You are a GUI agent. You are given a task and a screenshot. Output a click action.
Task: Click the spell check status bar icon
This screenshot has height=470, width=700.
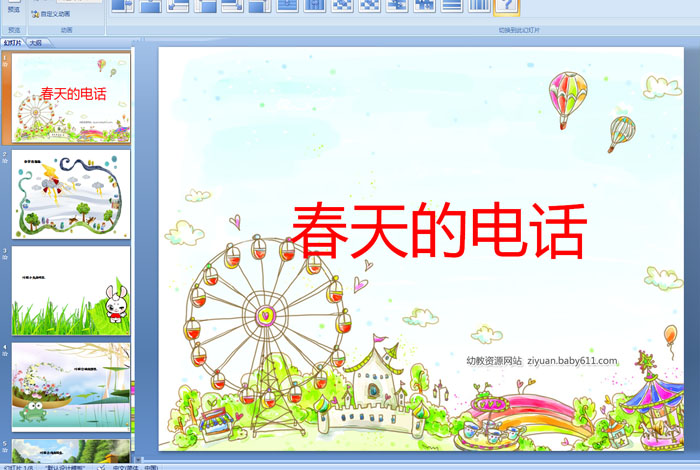pos(101,467)
